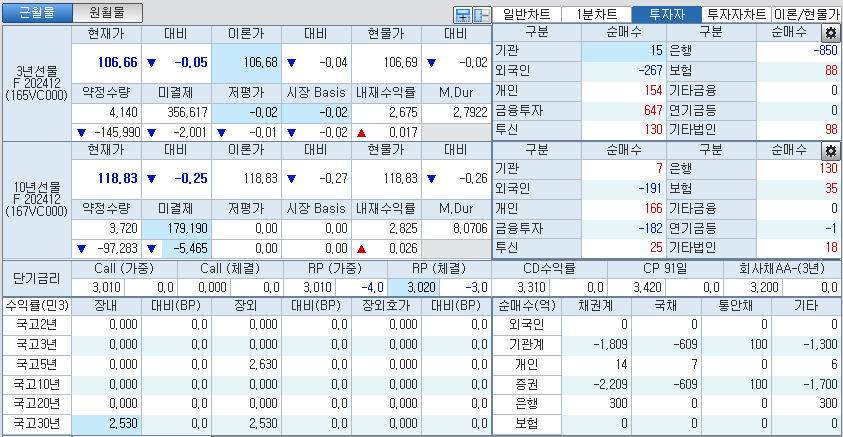Image resolution: width=843 pixels, height=437 pixels.
Task: Open gear settings for 10년선물 investor table
Action: (x=831, y=151)
